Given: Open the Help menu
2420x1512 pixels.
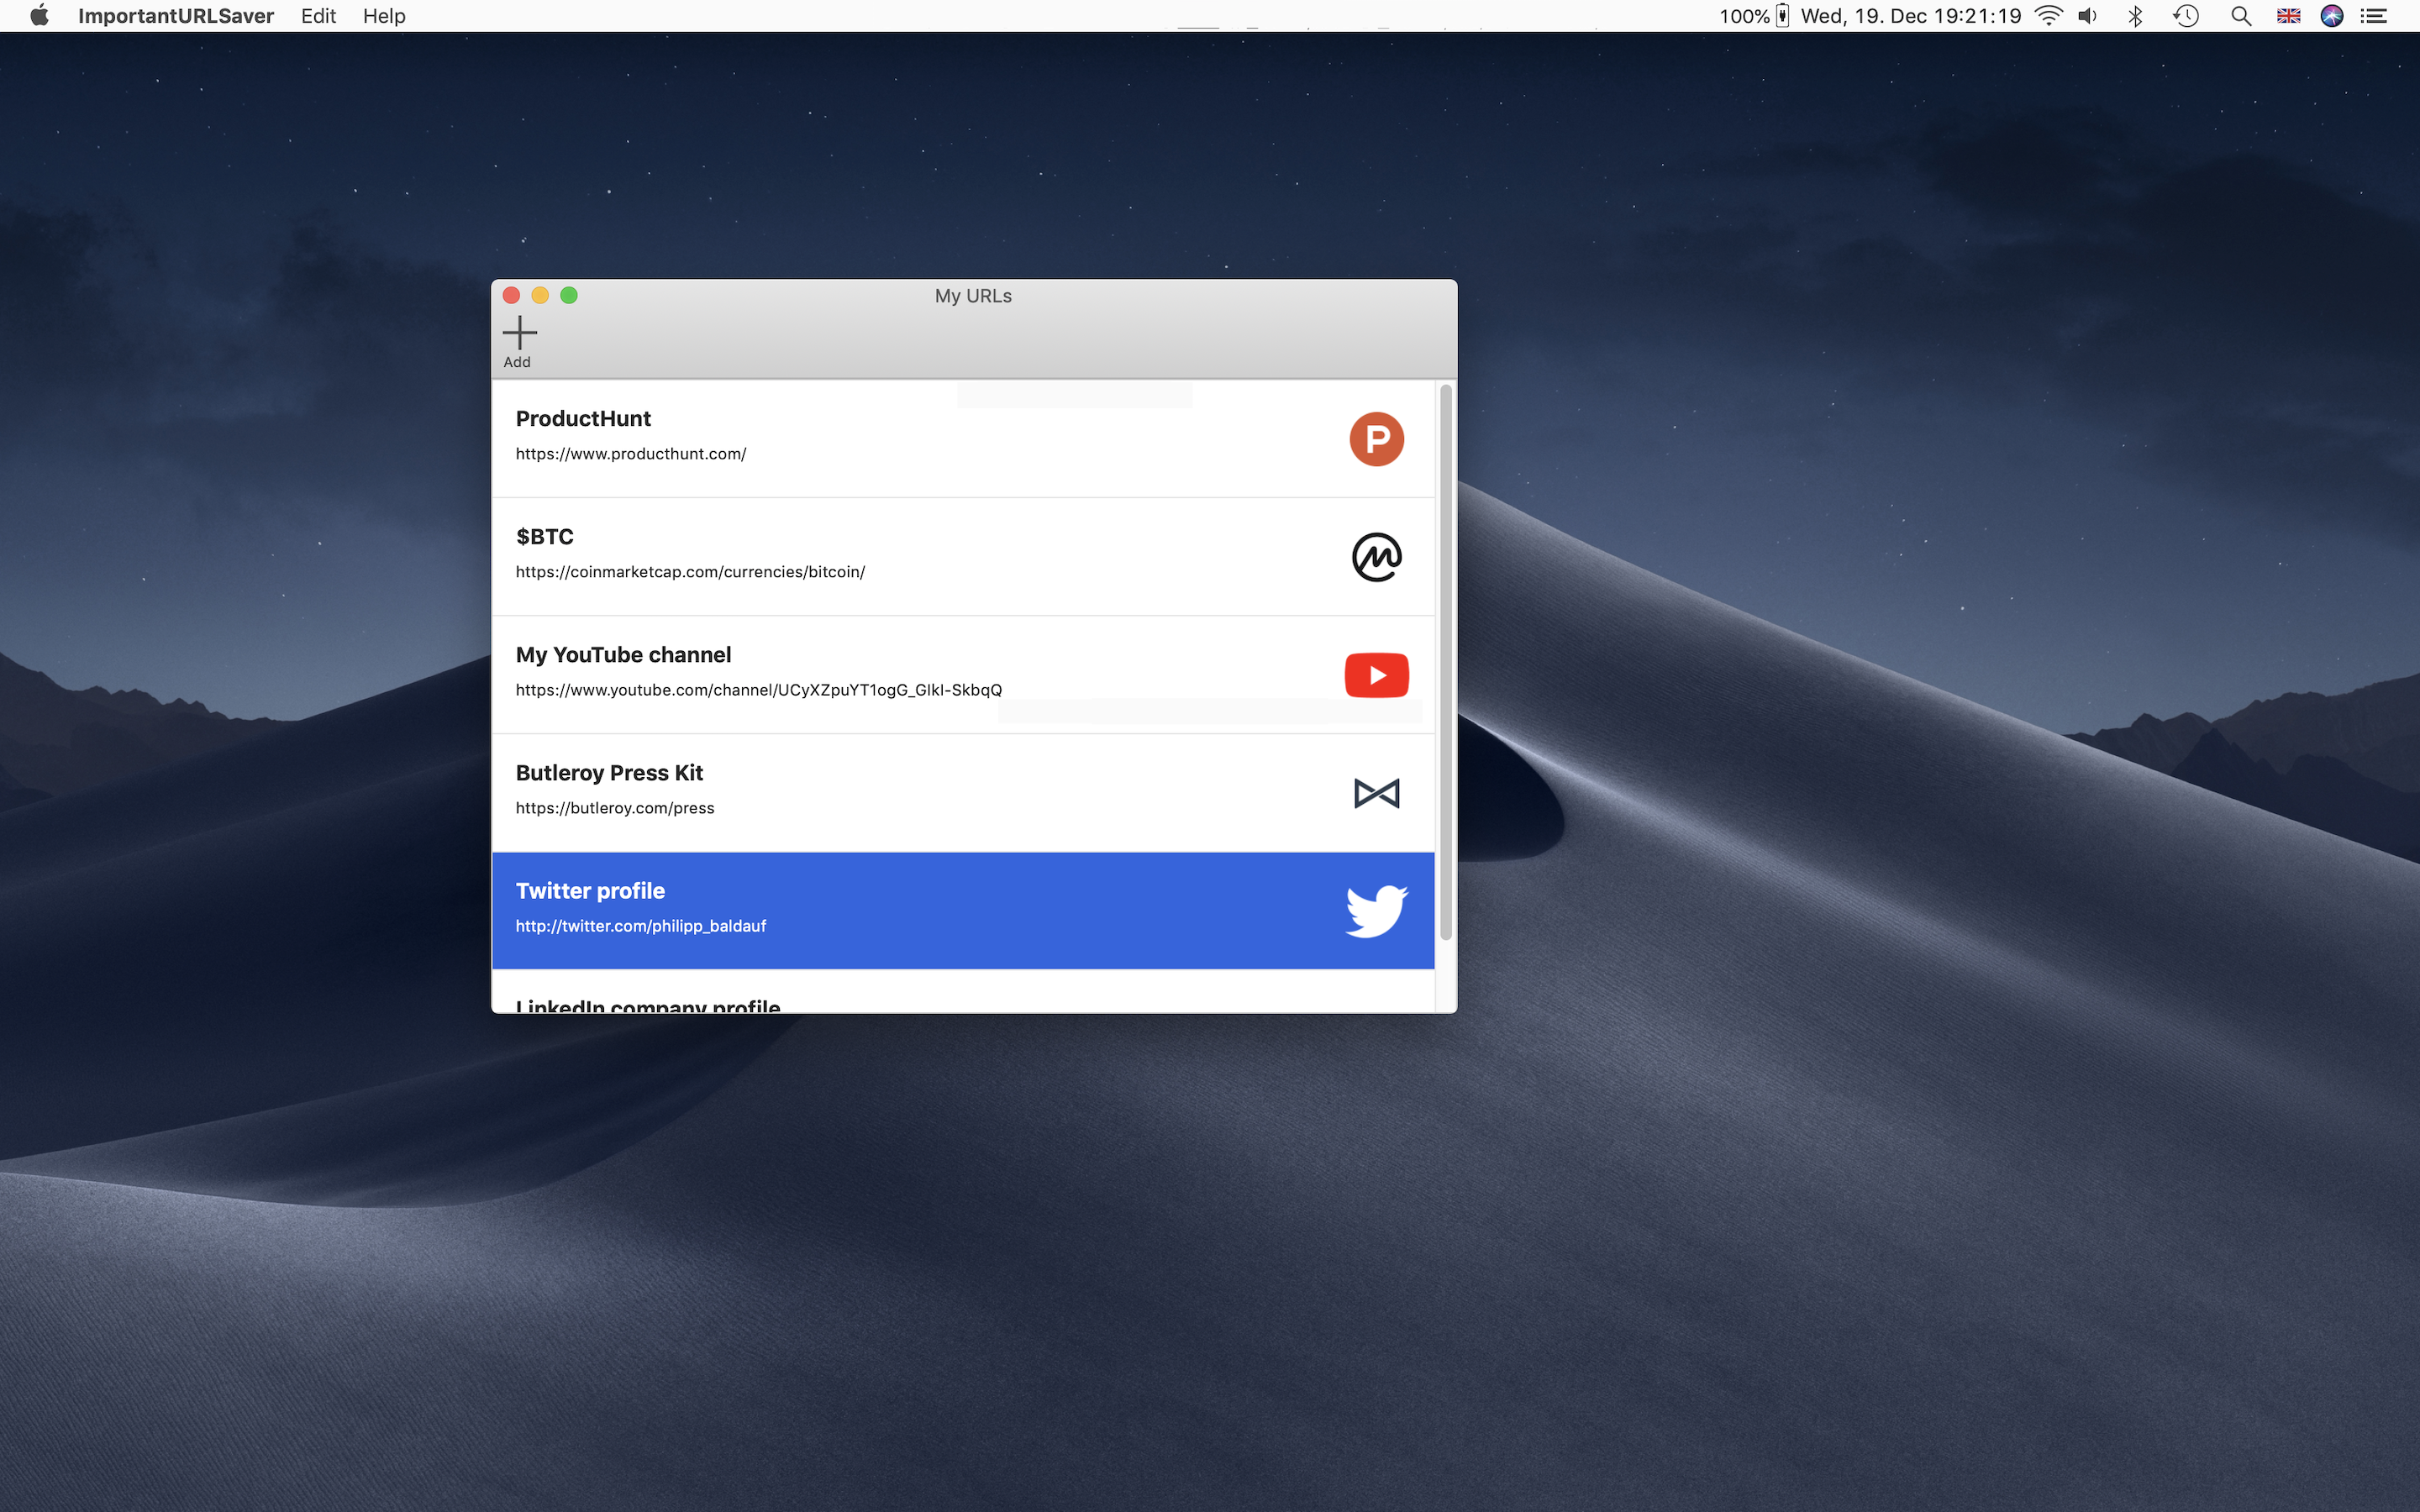Looking at the screenshot, I should [383, 16].
